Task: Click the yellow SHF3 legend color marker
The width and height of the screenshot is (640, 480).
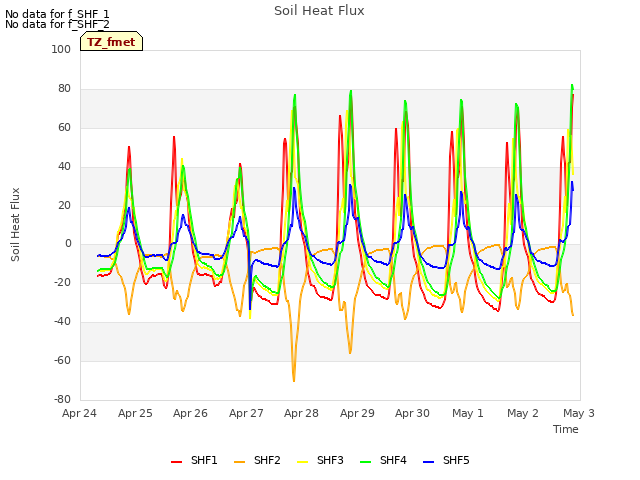Action: coord(302,462)
